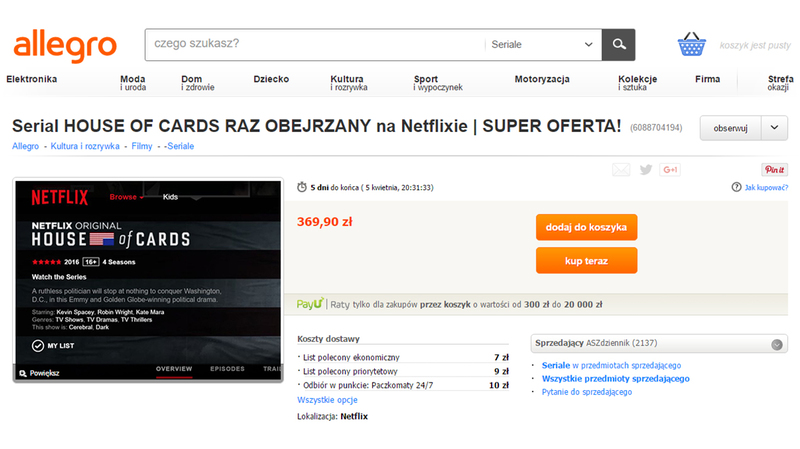Click the Odbiór w punkcie Paczkomaty row

(x=403, y=385)
